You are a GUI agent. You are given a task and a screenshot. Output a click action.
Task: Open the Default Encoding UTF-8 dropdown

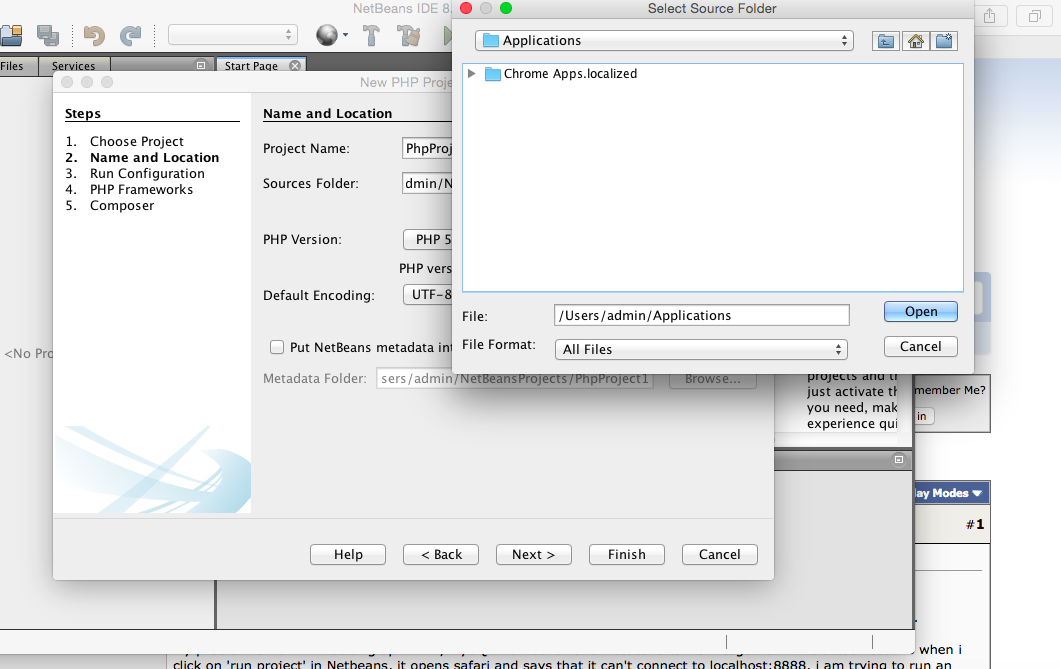(428, 295)
